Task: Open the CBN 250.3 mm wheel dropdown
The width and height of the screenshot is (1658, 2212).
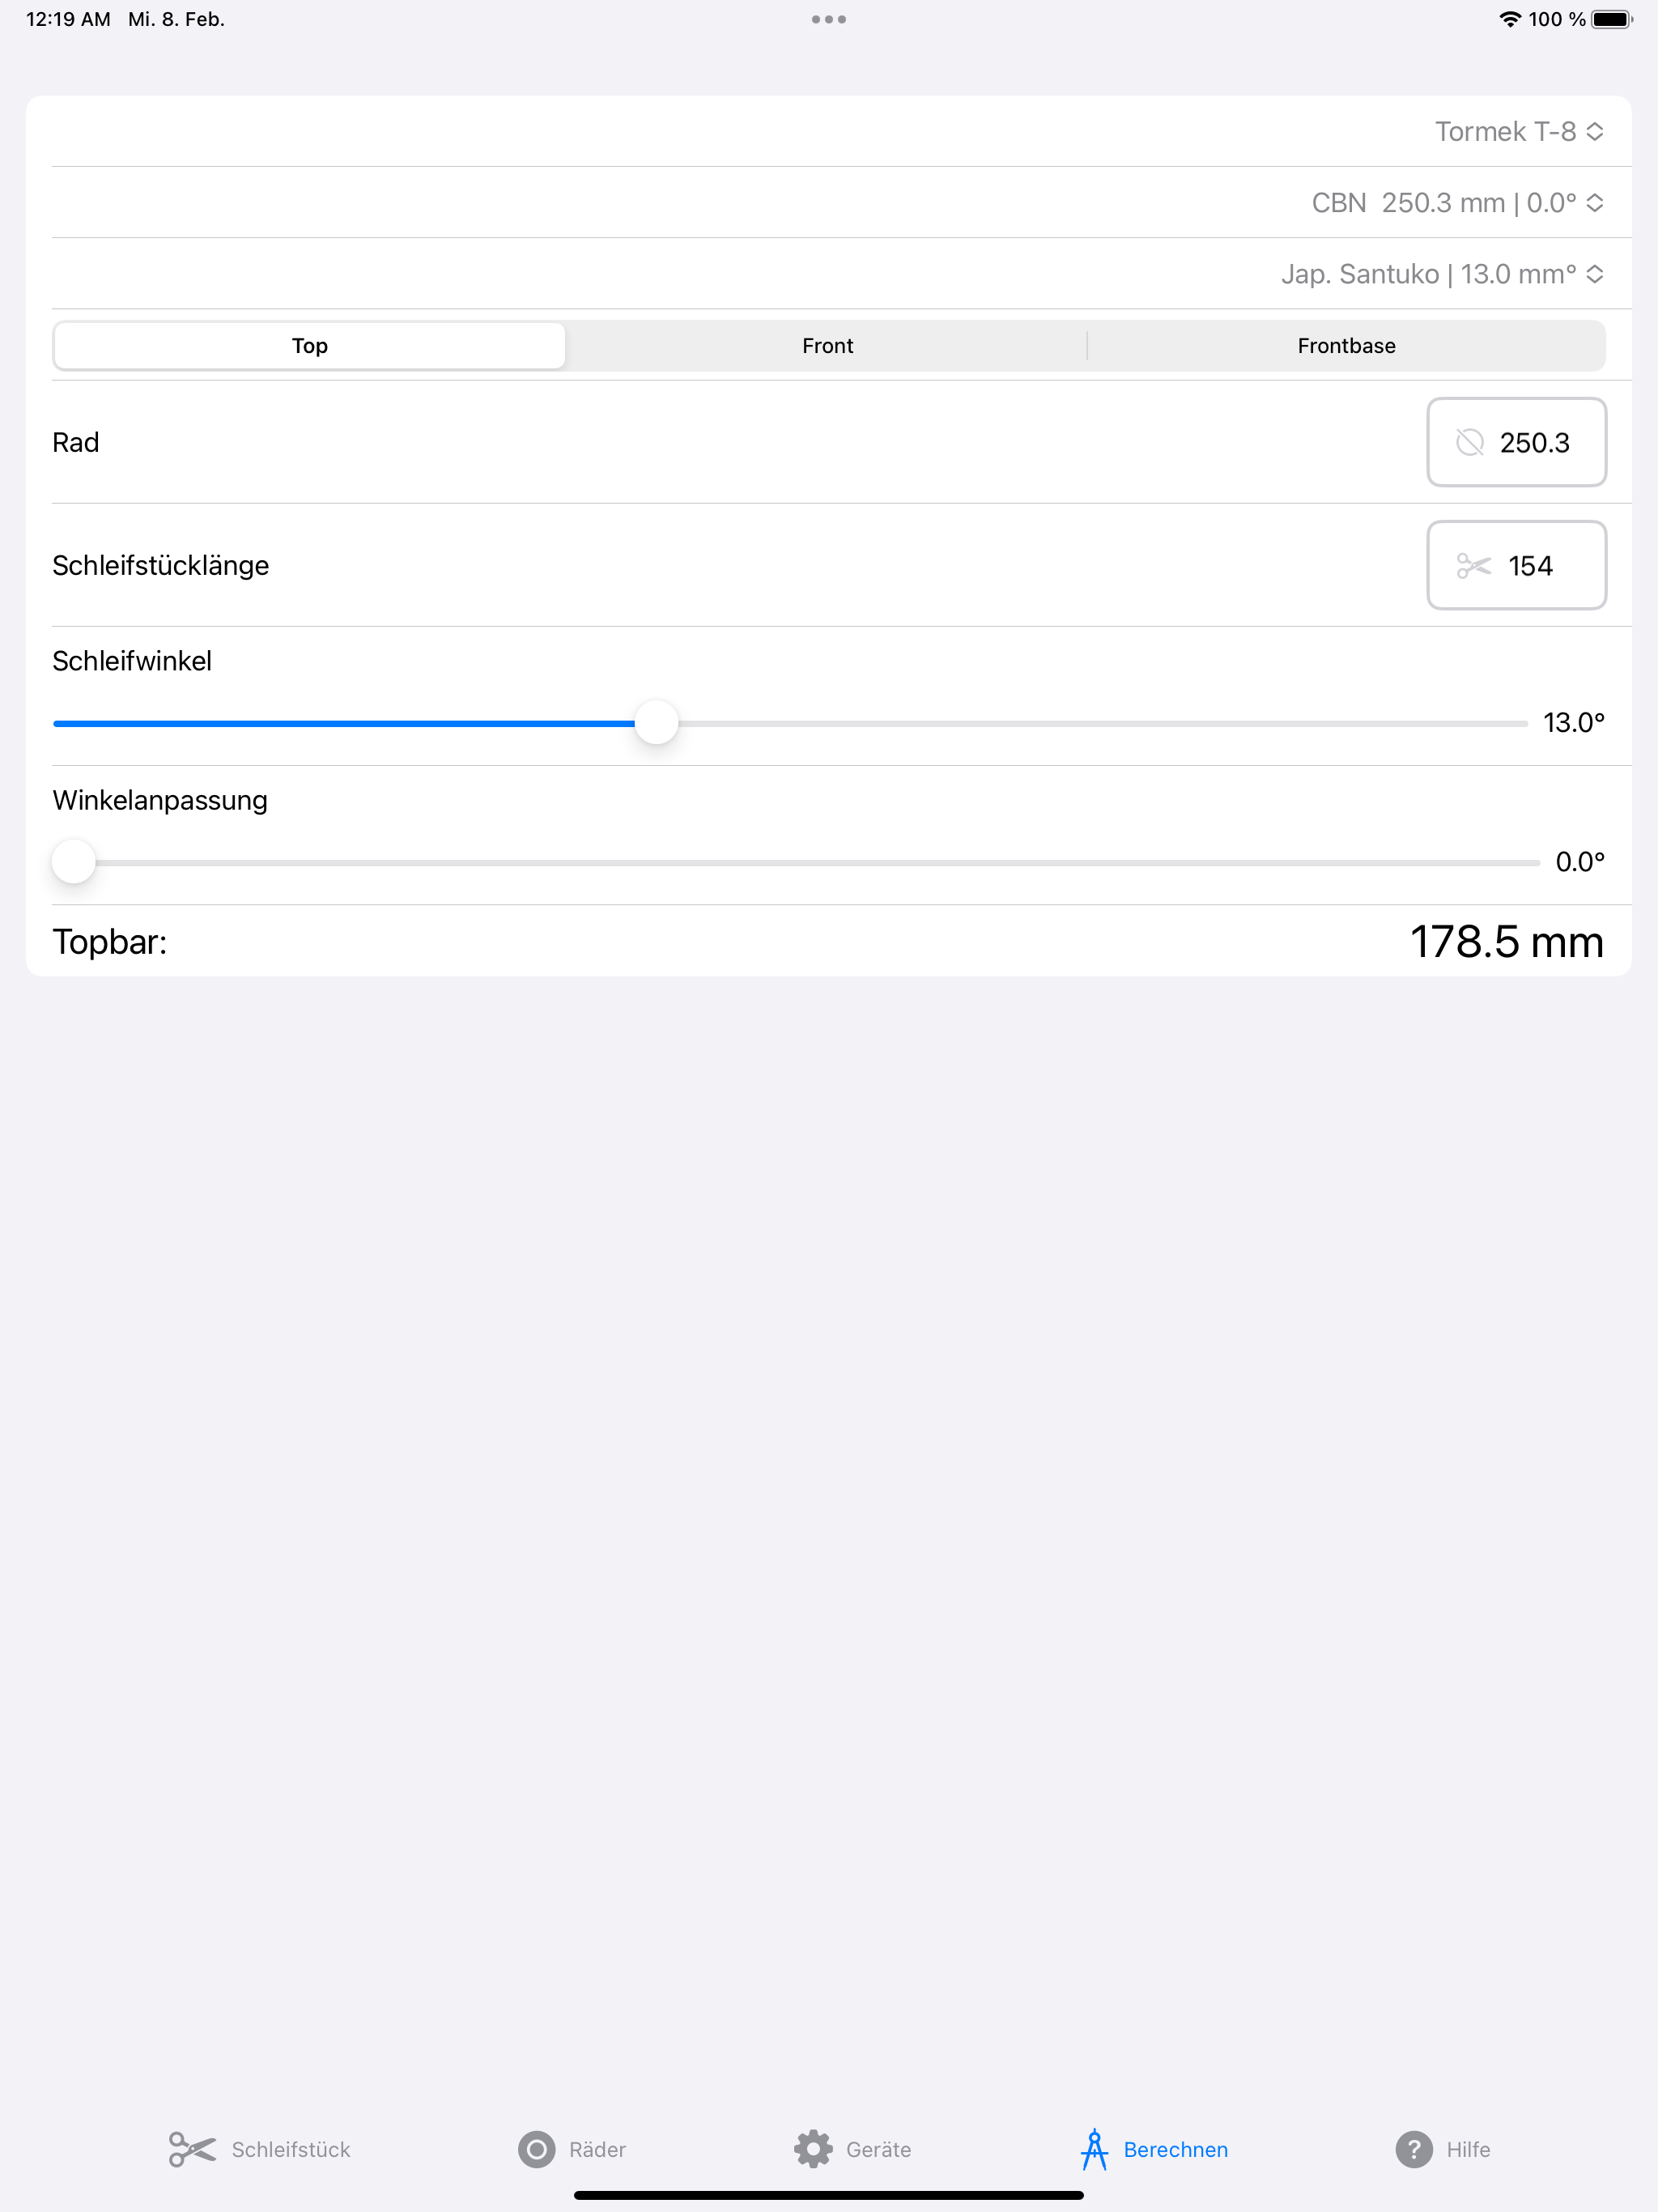Action: pos(1457,203)
